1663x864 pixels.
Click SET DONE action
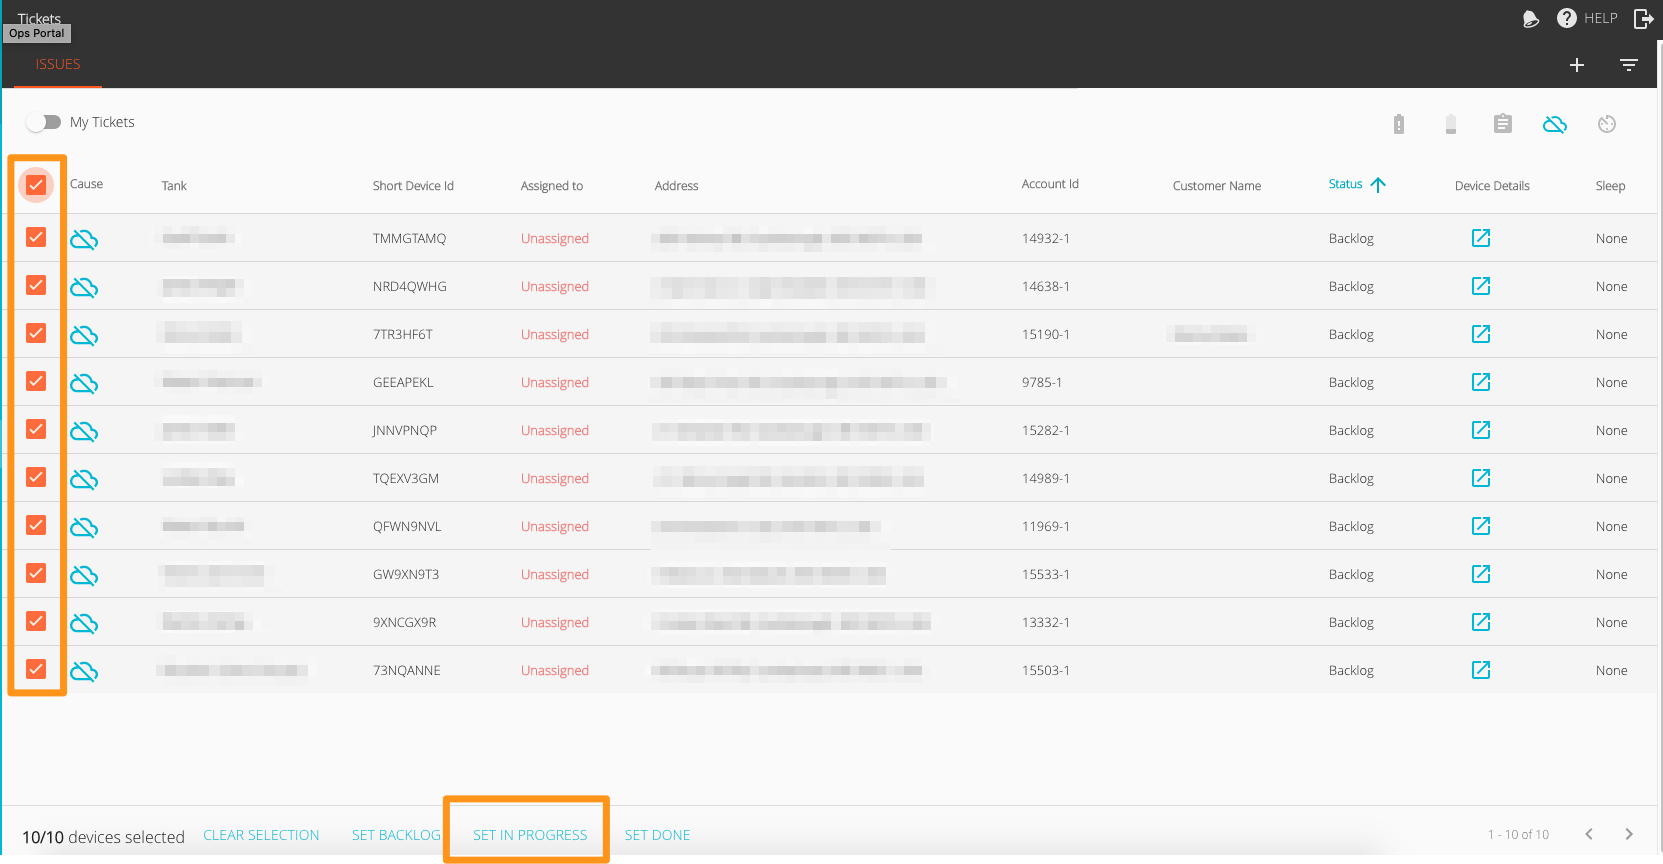coord(657,835)
